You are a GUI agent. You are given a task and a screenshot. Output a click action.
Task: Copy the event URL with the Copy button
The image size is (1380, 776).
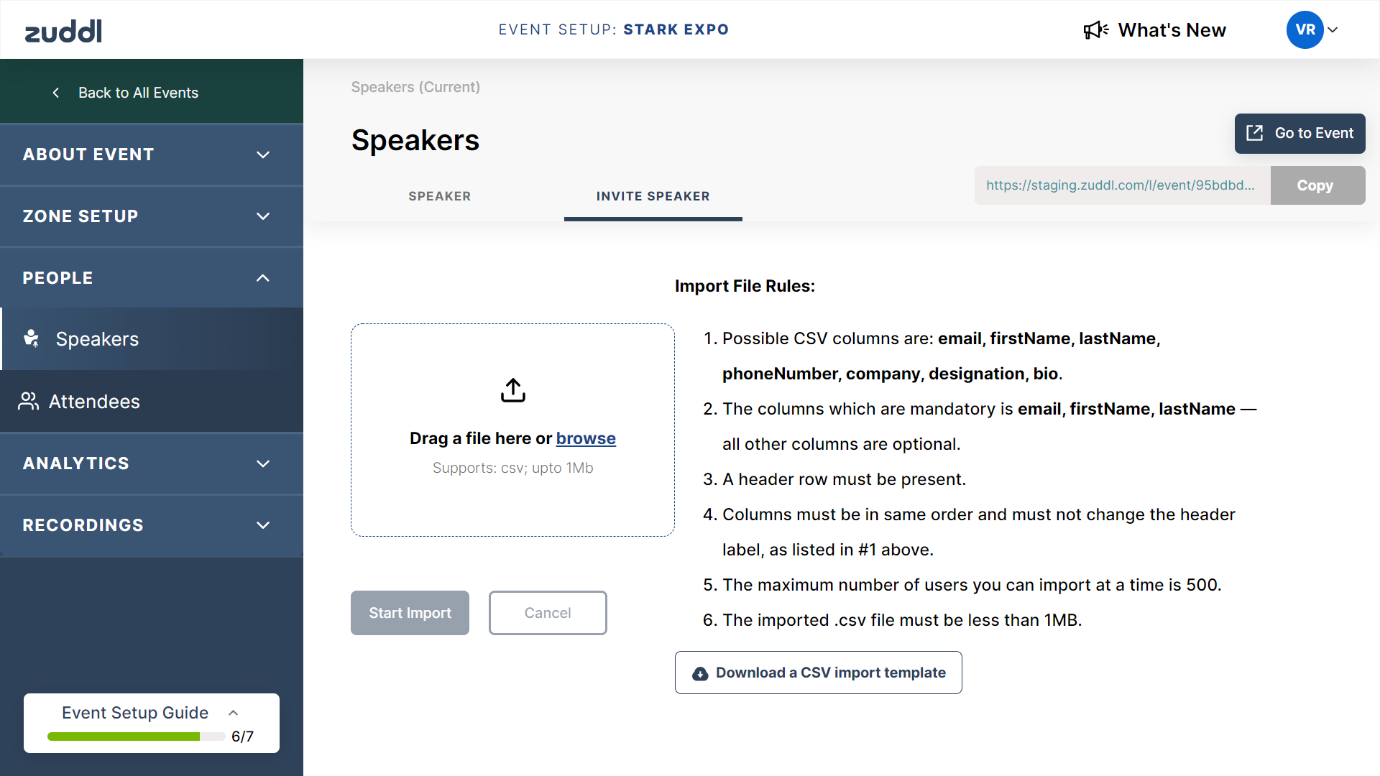click(x=1317, y=185)
